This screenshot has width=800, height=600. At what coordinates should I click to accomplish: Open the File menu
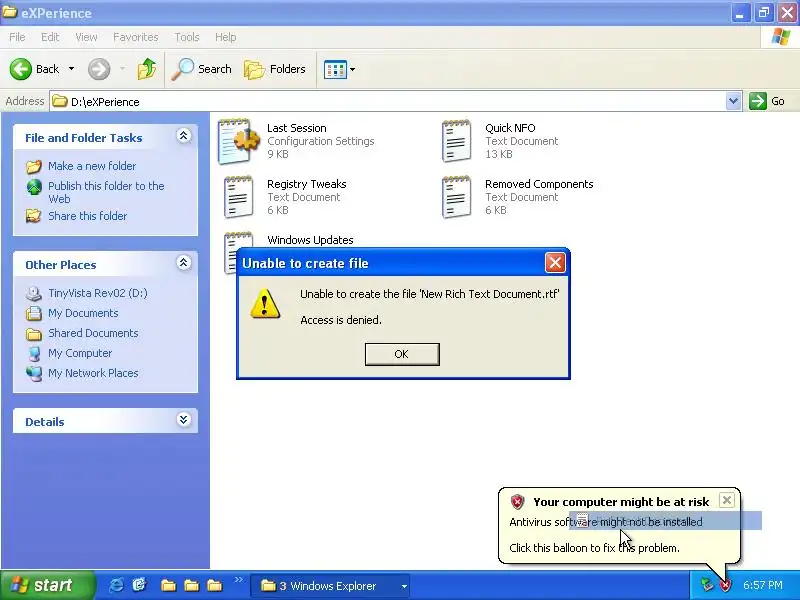(17, 37)
